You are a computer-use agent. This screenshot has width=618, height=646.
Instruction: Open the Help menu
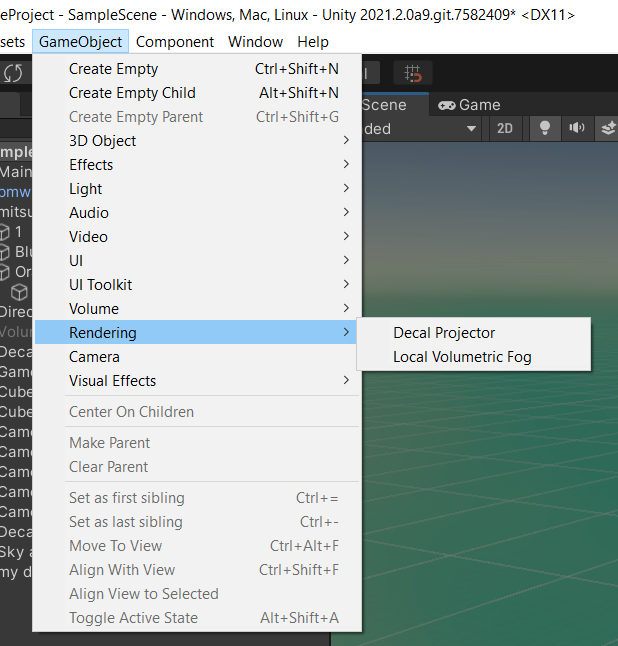(313, 42)
